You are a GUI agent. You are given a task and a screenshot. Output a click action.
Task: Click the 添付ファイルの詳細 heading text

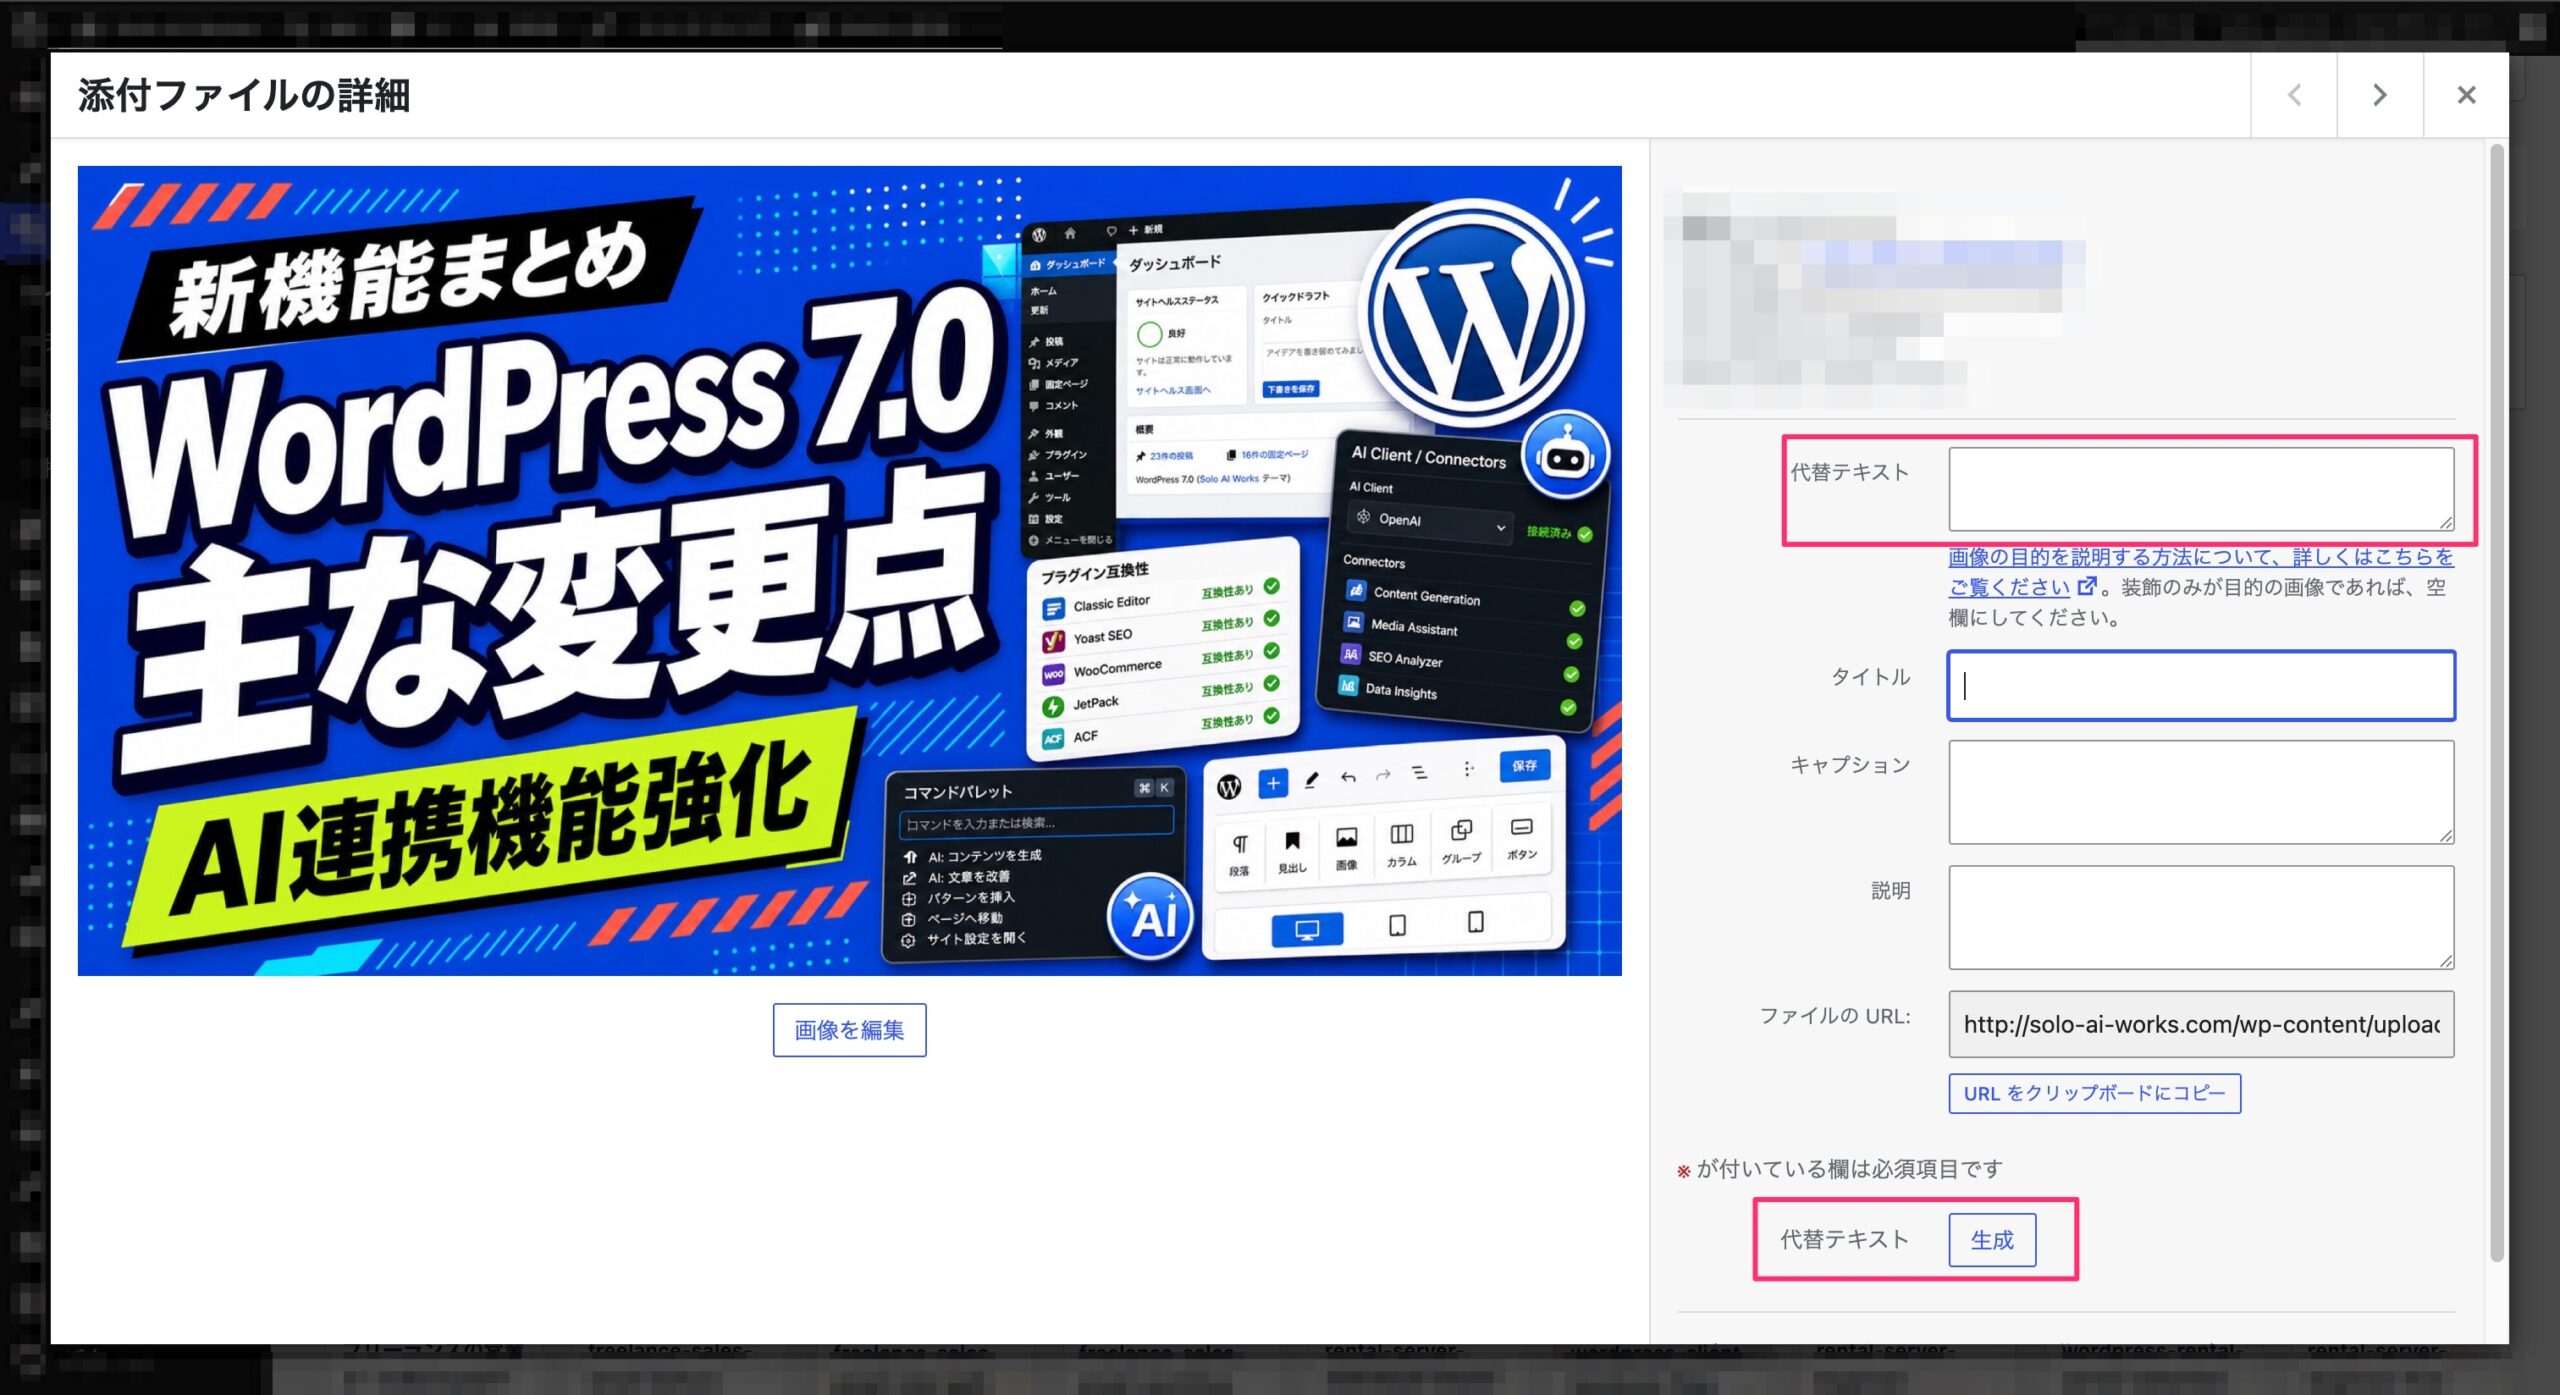[x=244, y=96]
